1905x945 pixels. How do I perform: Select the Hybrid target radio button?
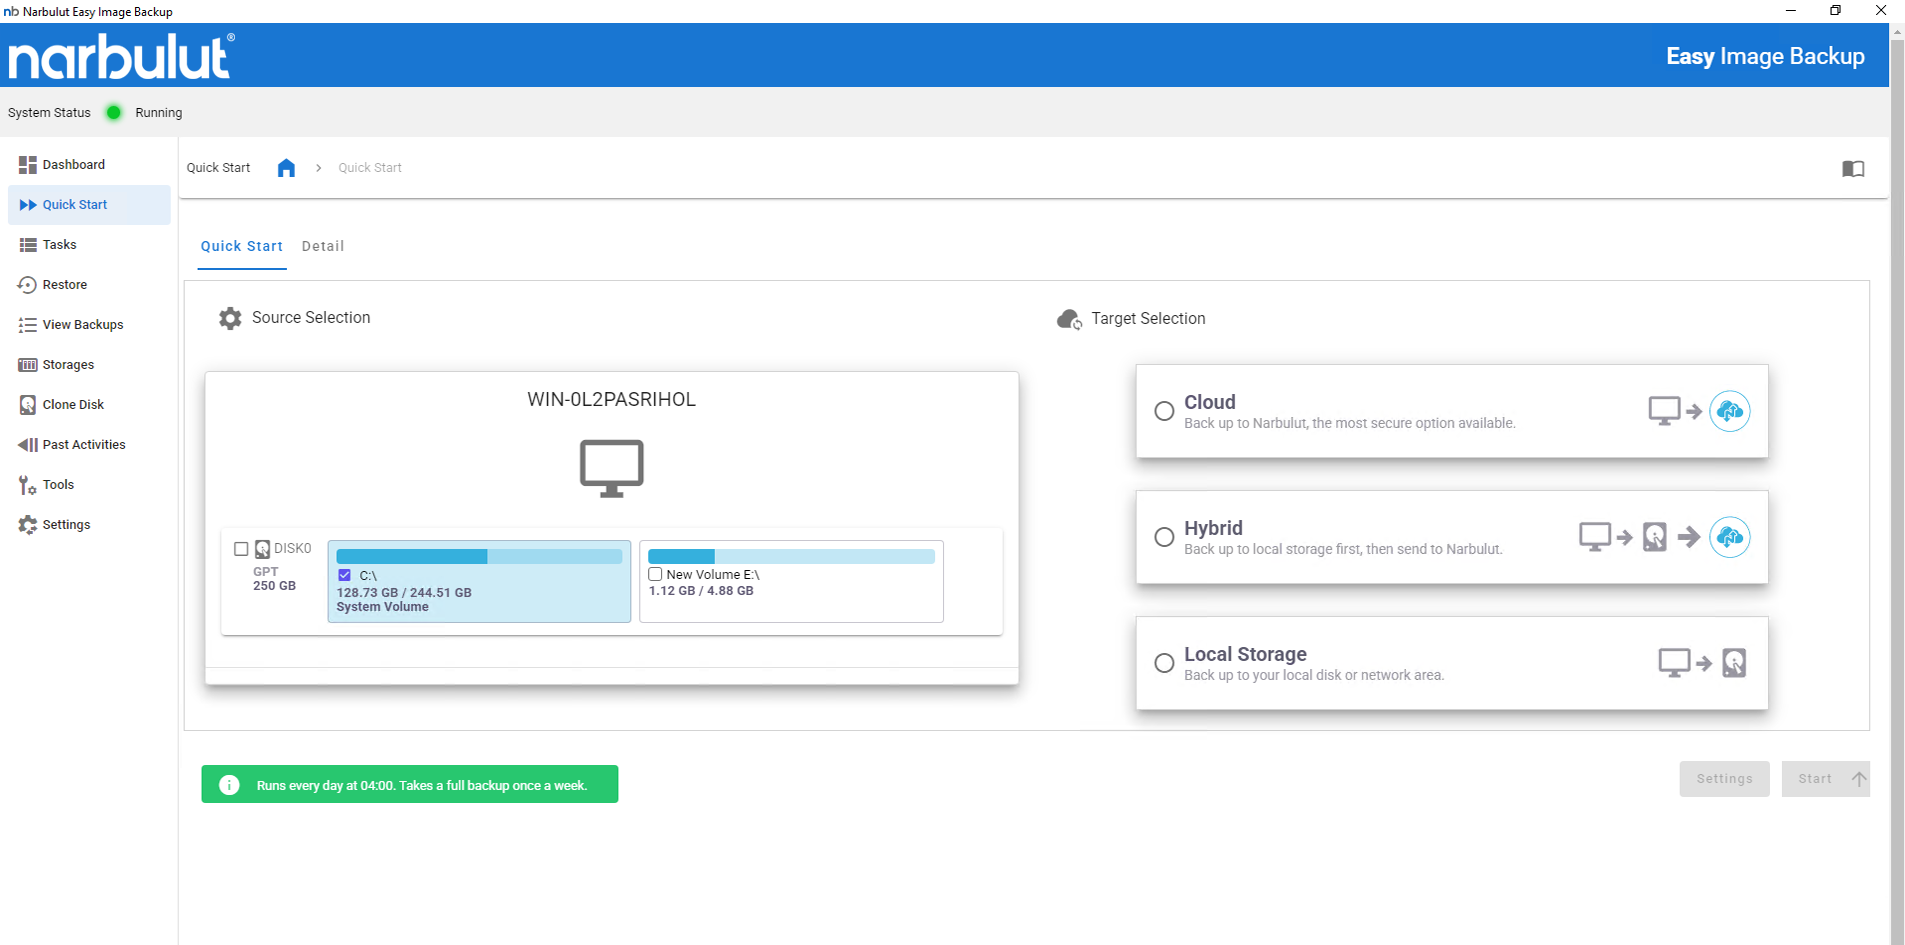(x=1164, y=537)
